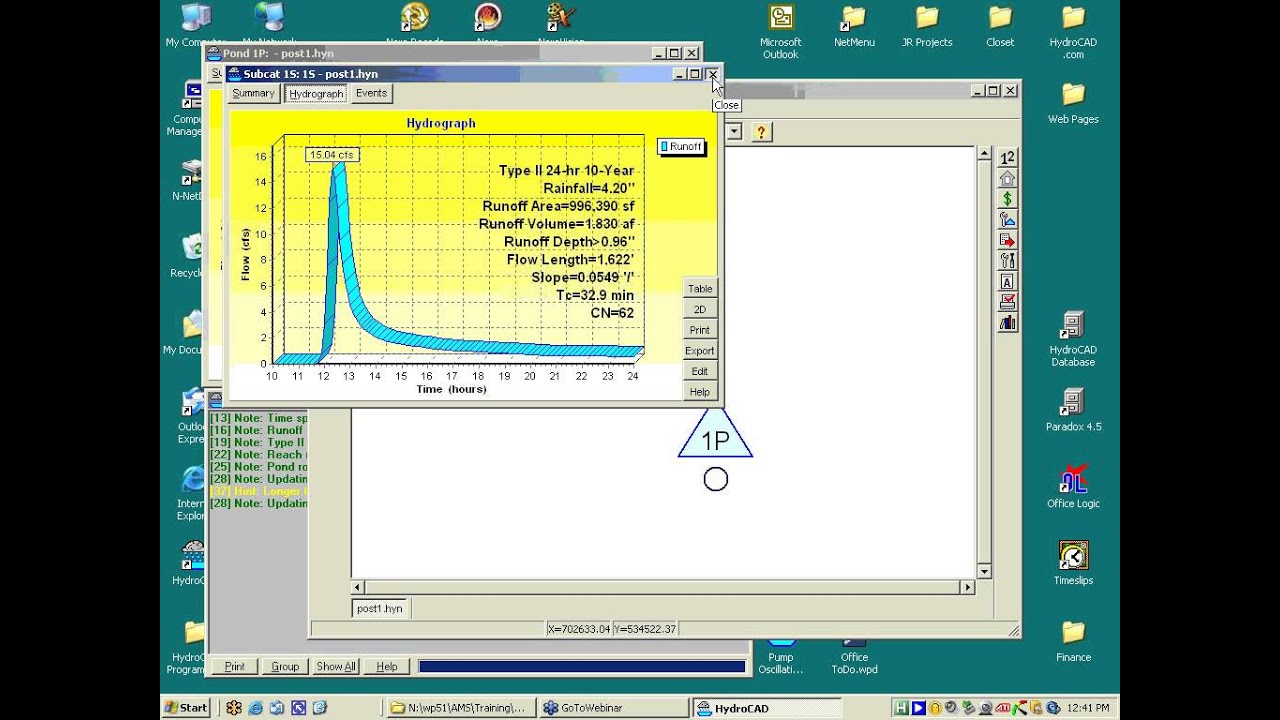1280x720 pixels.
Task: Click the N:\wp51\AMS\Training taskbar button
Action: 461,708
